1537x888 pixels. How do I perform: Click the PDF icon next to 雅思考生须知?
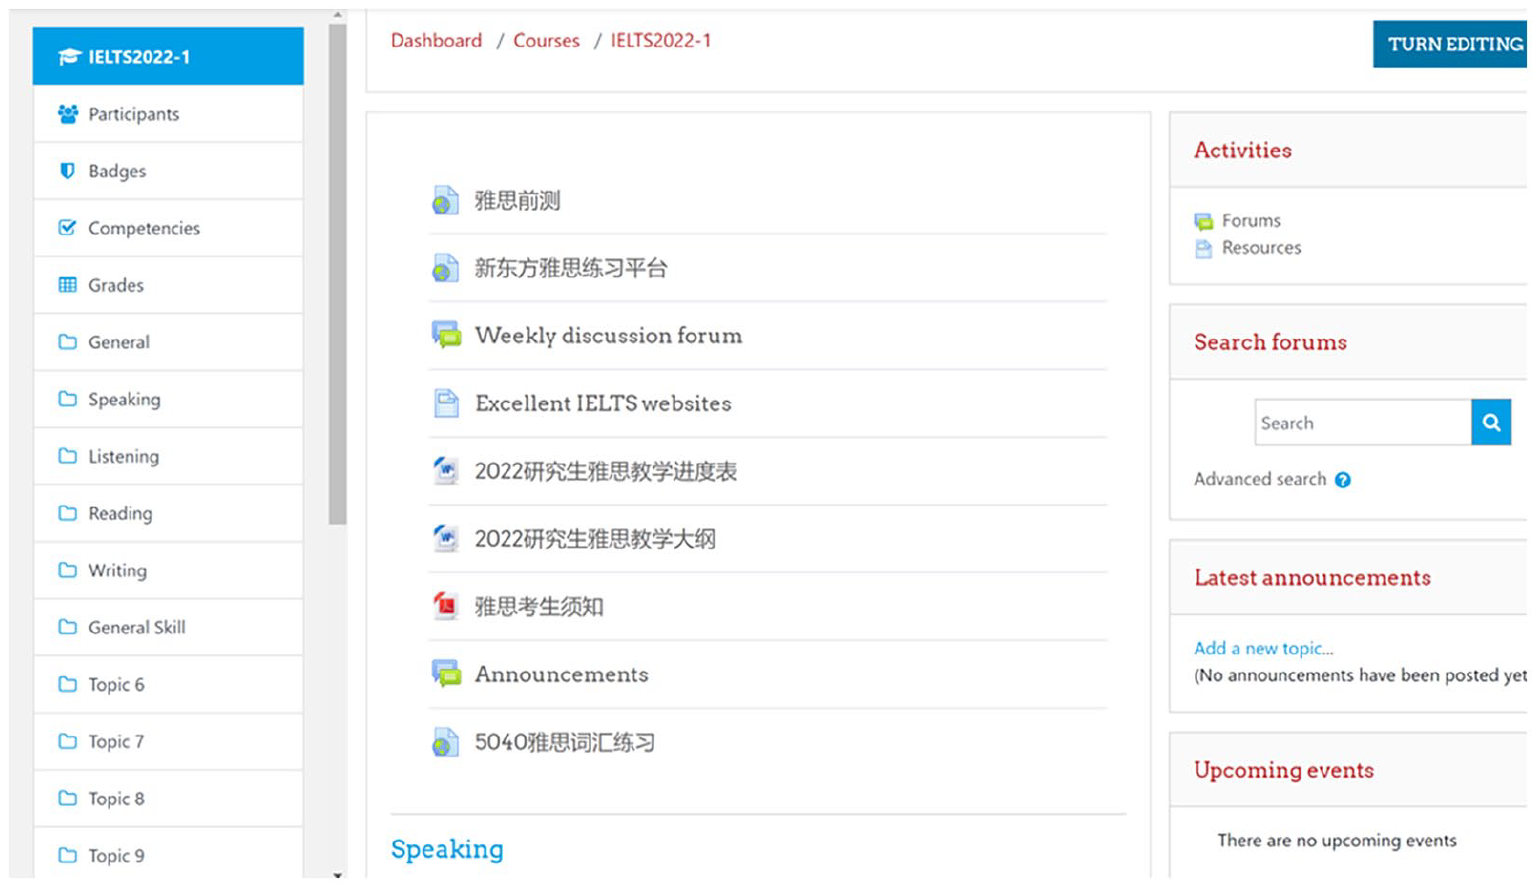[x=445, y=605]
